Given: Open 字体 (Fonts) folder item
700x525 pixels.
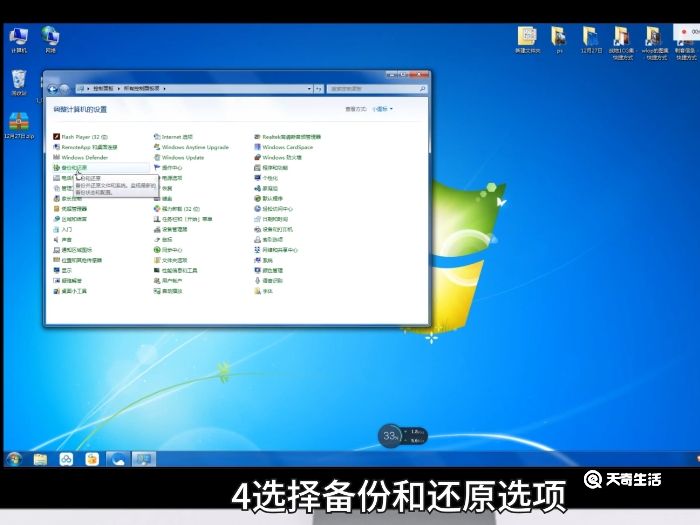Looking at the screenshot, I should click(x=263, y=291).
